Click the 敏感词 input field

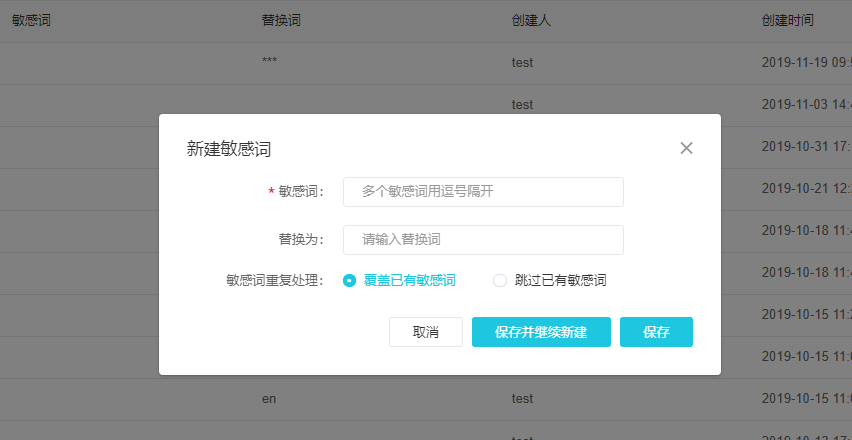(x=483, y=192)
